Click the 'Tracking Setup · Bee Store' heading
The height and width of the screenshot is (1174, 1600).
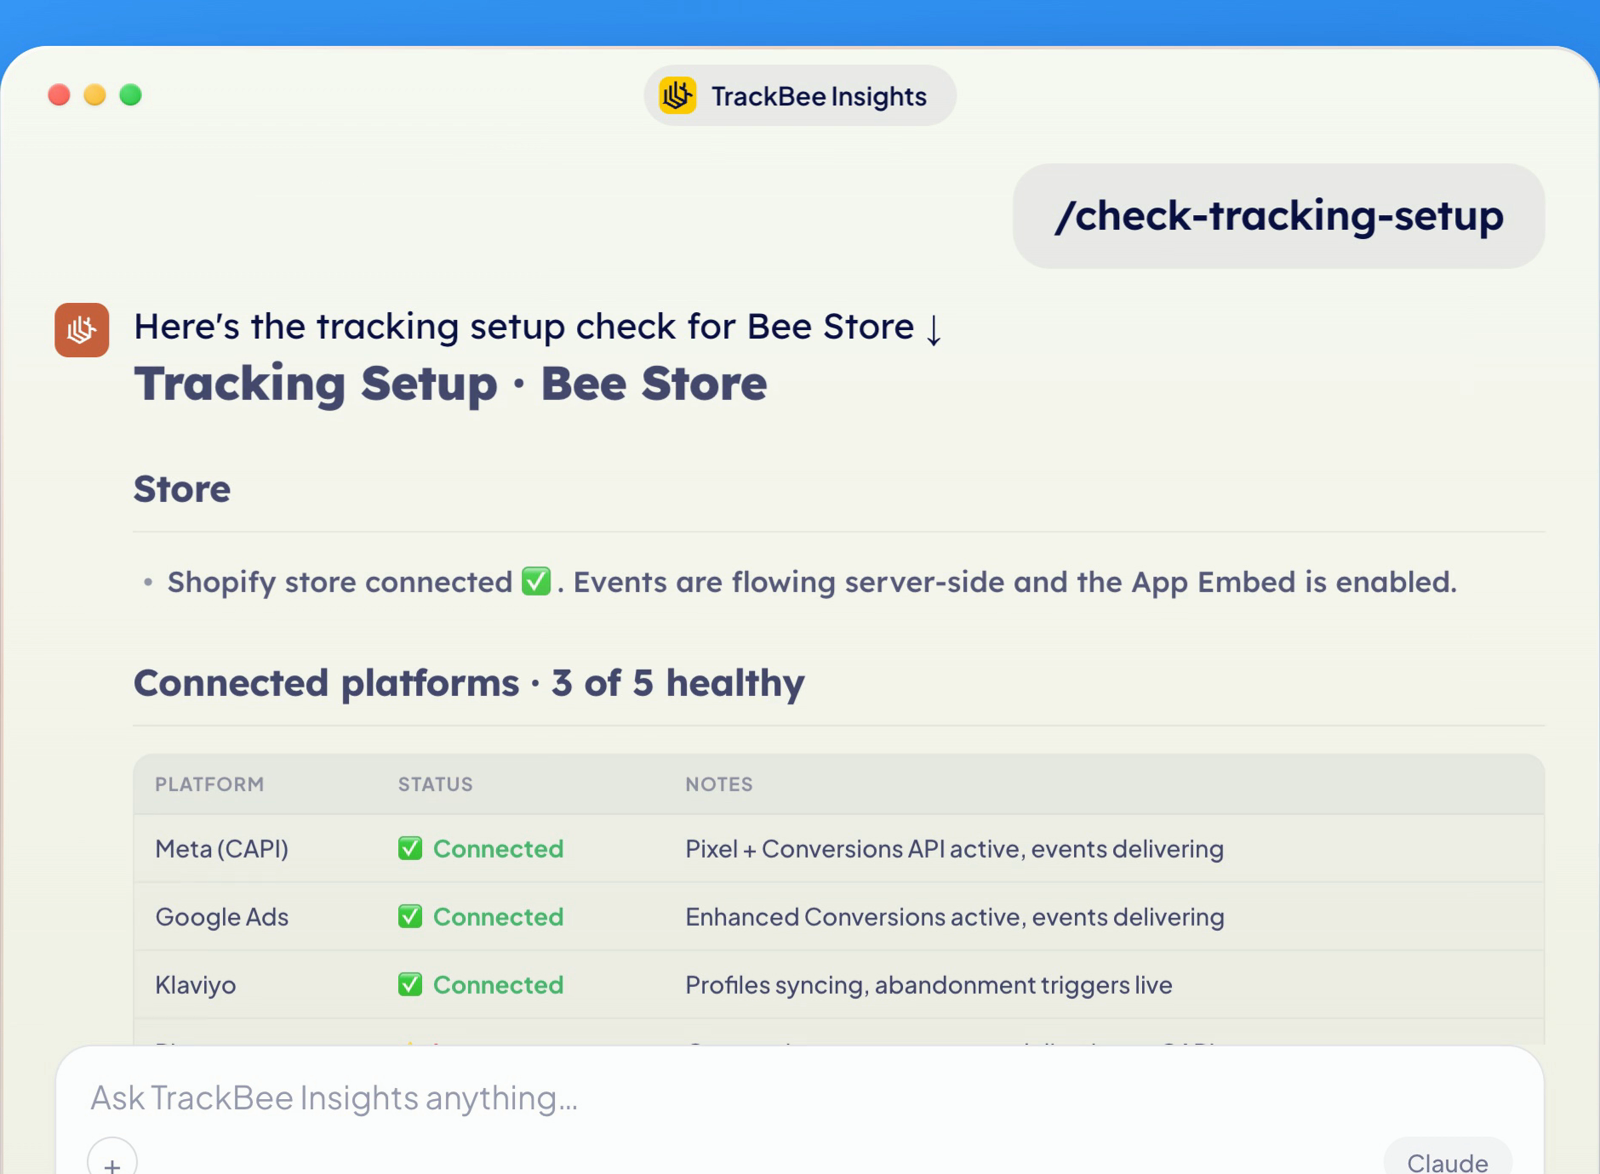451,384
